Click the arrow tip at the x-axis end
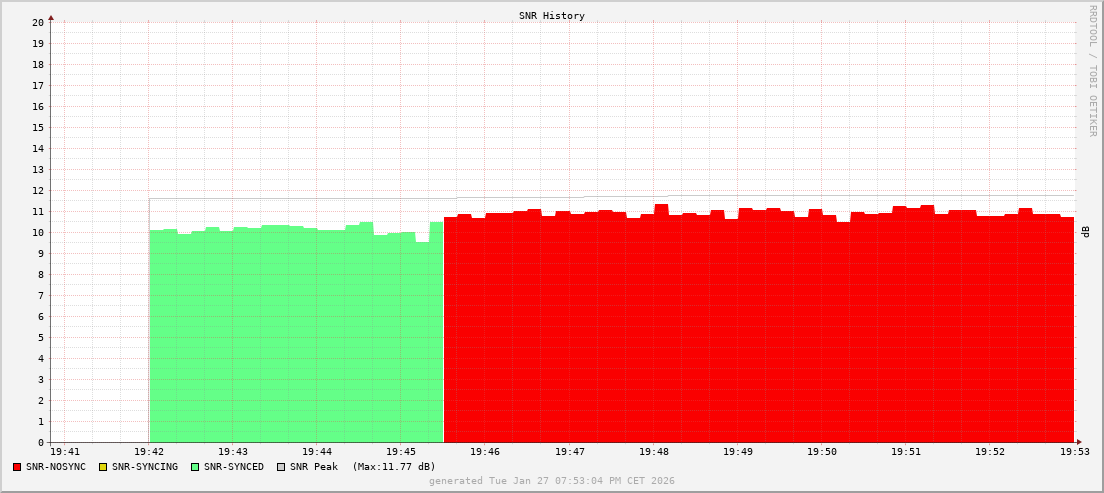Viewport: 1104px width, 493px height. [x=1078, y=442]
